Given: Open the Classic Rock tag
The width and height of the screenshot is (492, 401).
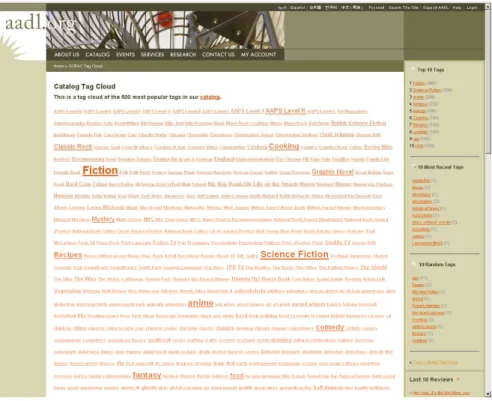Looking at the screenshot, I should pos(73,147).
